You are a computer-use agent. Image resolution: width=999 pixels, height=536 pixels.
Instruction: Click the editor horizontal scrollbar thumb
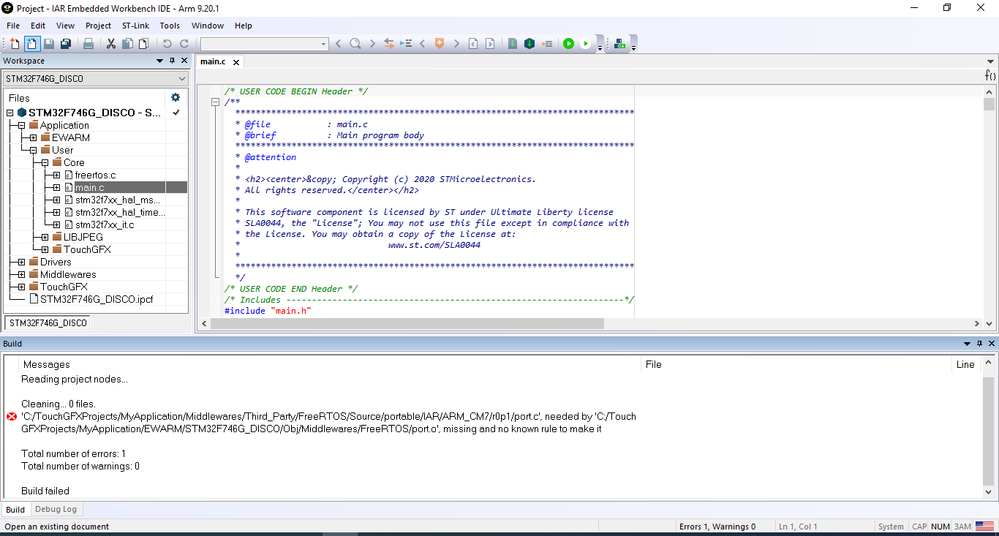click(x=407, y=324)
